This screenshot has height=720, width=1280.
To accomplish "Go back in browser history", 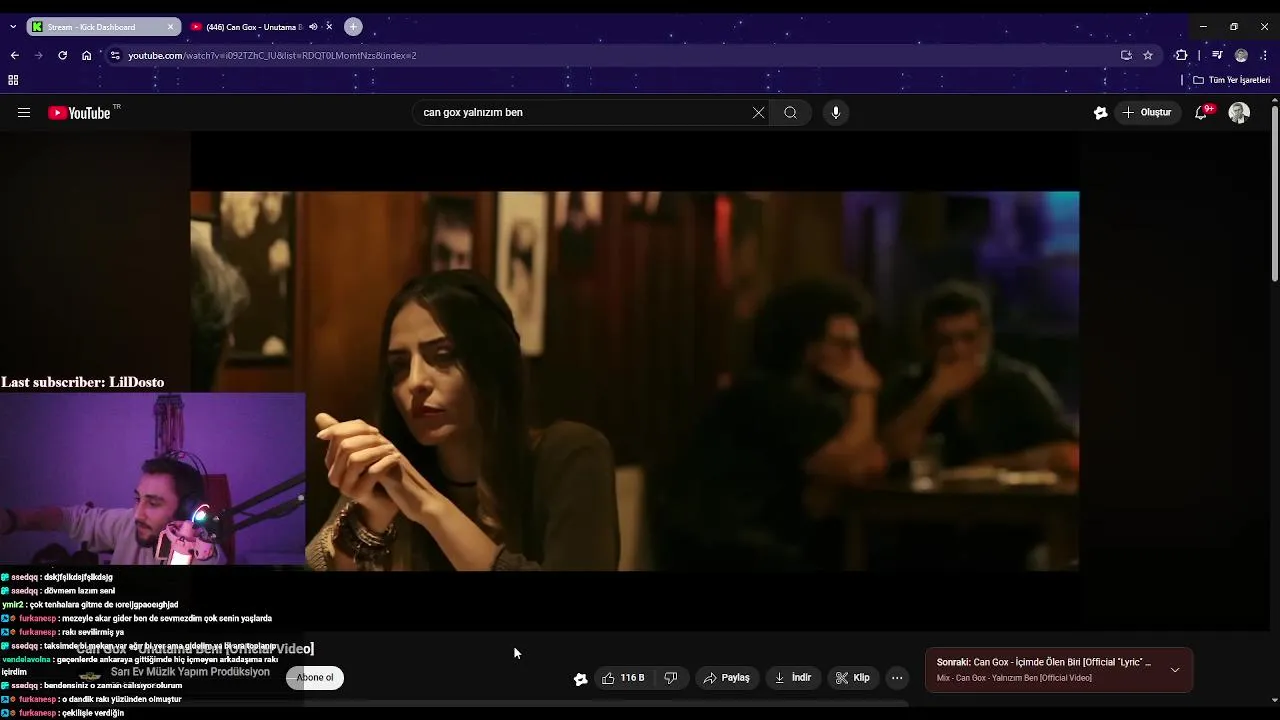I will tap(14, 56).
